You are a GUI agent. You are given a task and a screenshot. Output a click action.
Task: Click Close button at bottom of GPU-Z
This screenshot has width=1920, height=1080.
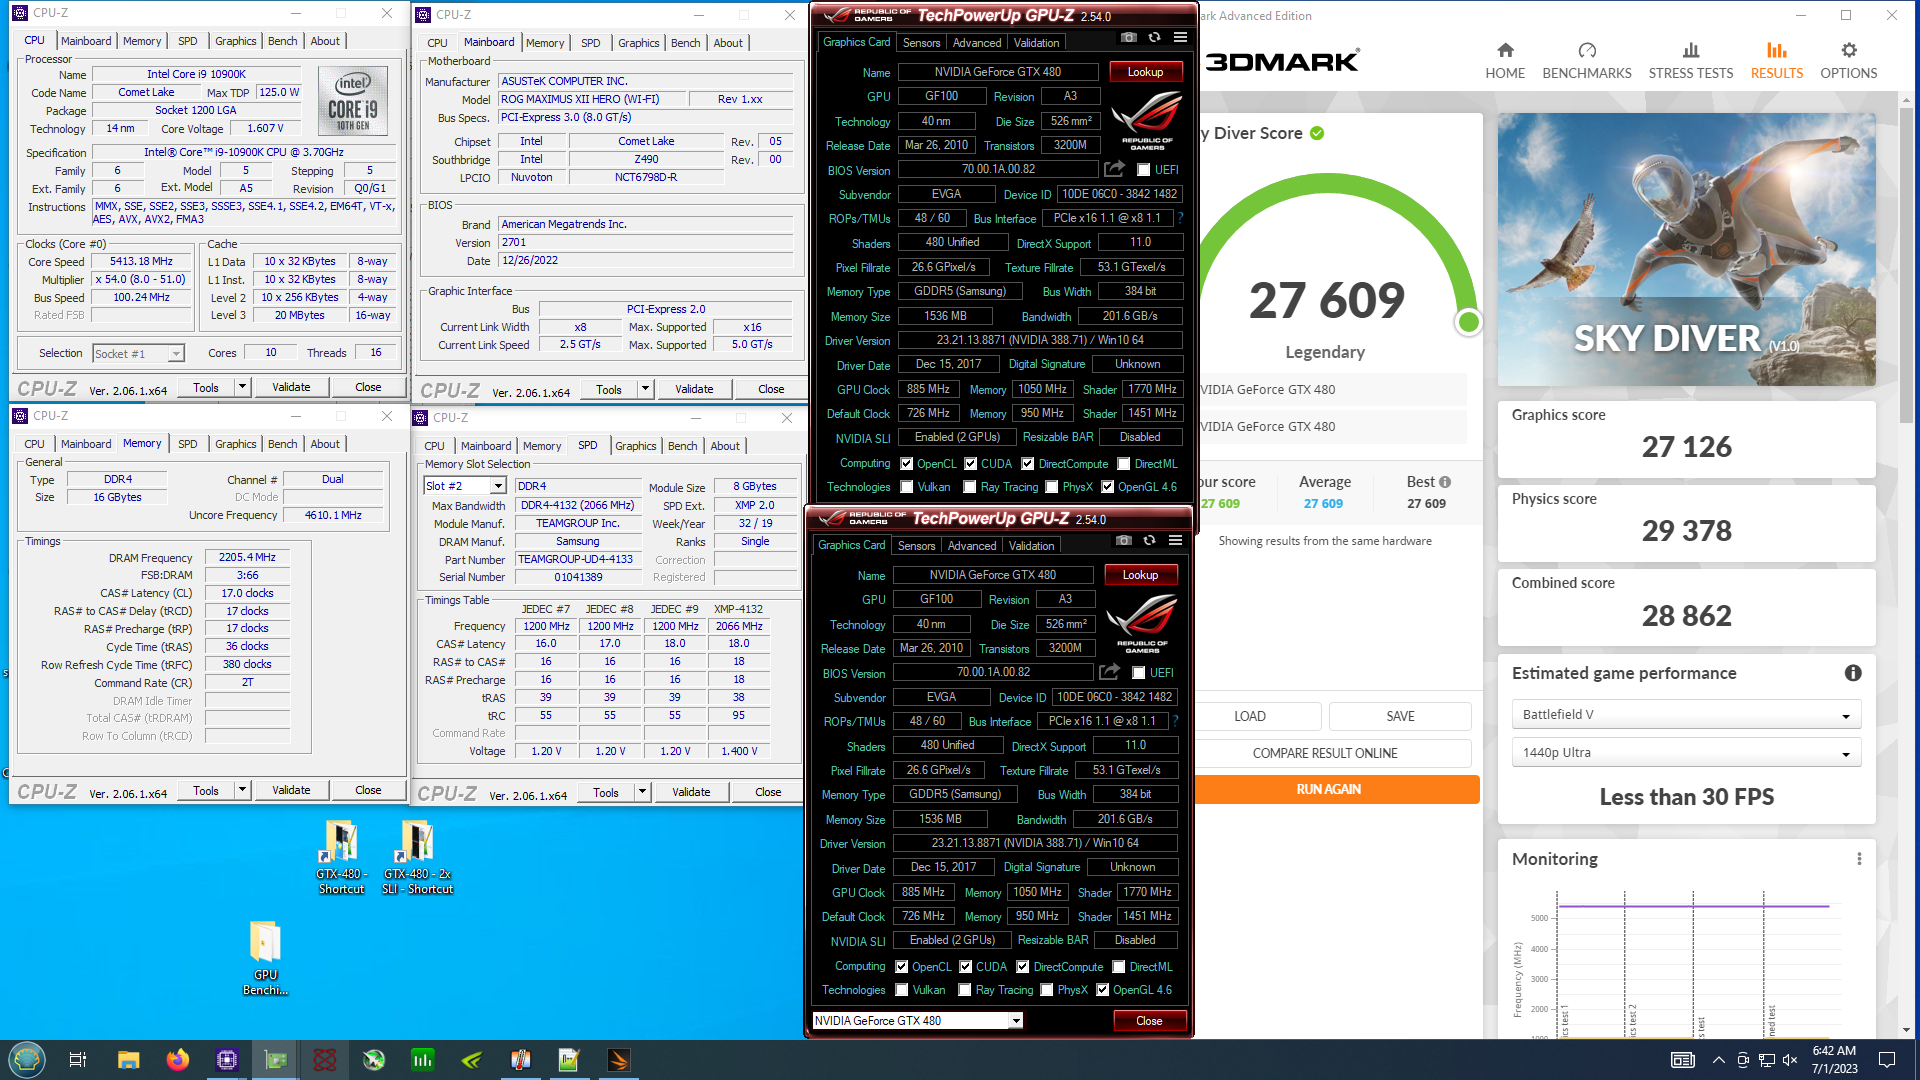[x=1149, y=1020]
